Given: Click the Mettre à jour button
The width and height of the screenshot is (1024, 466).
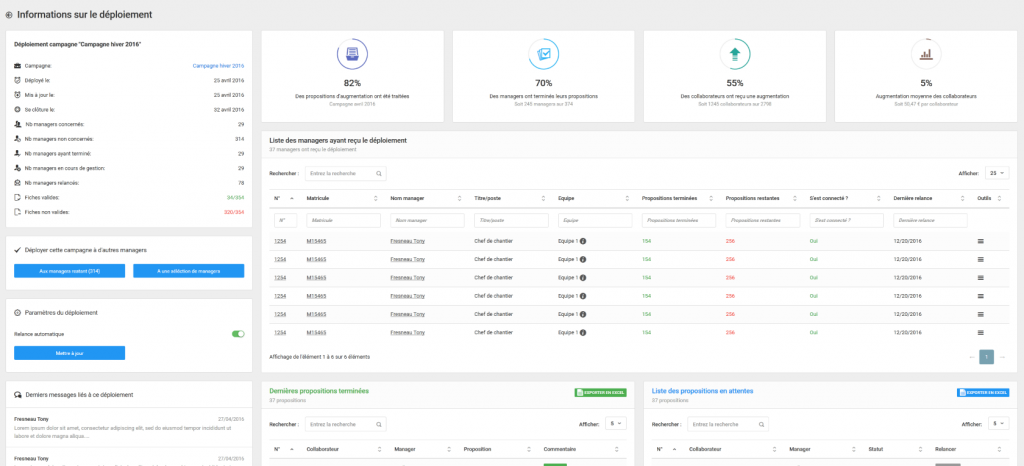Looking at the screenshot, I should (x=69, y=353).
